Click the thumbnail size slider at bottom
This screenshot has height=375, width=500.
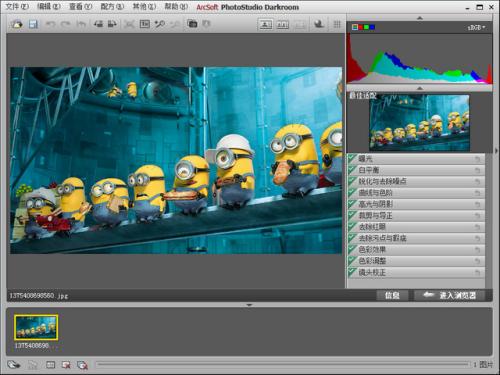pos(282,365)
